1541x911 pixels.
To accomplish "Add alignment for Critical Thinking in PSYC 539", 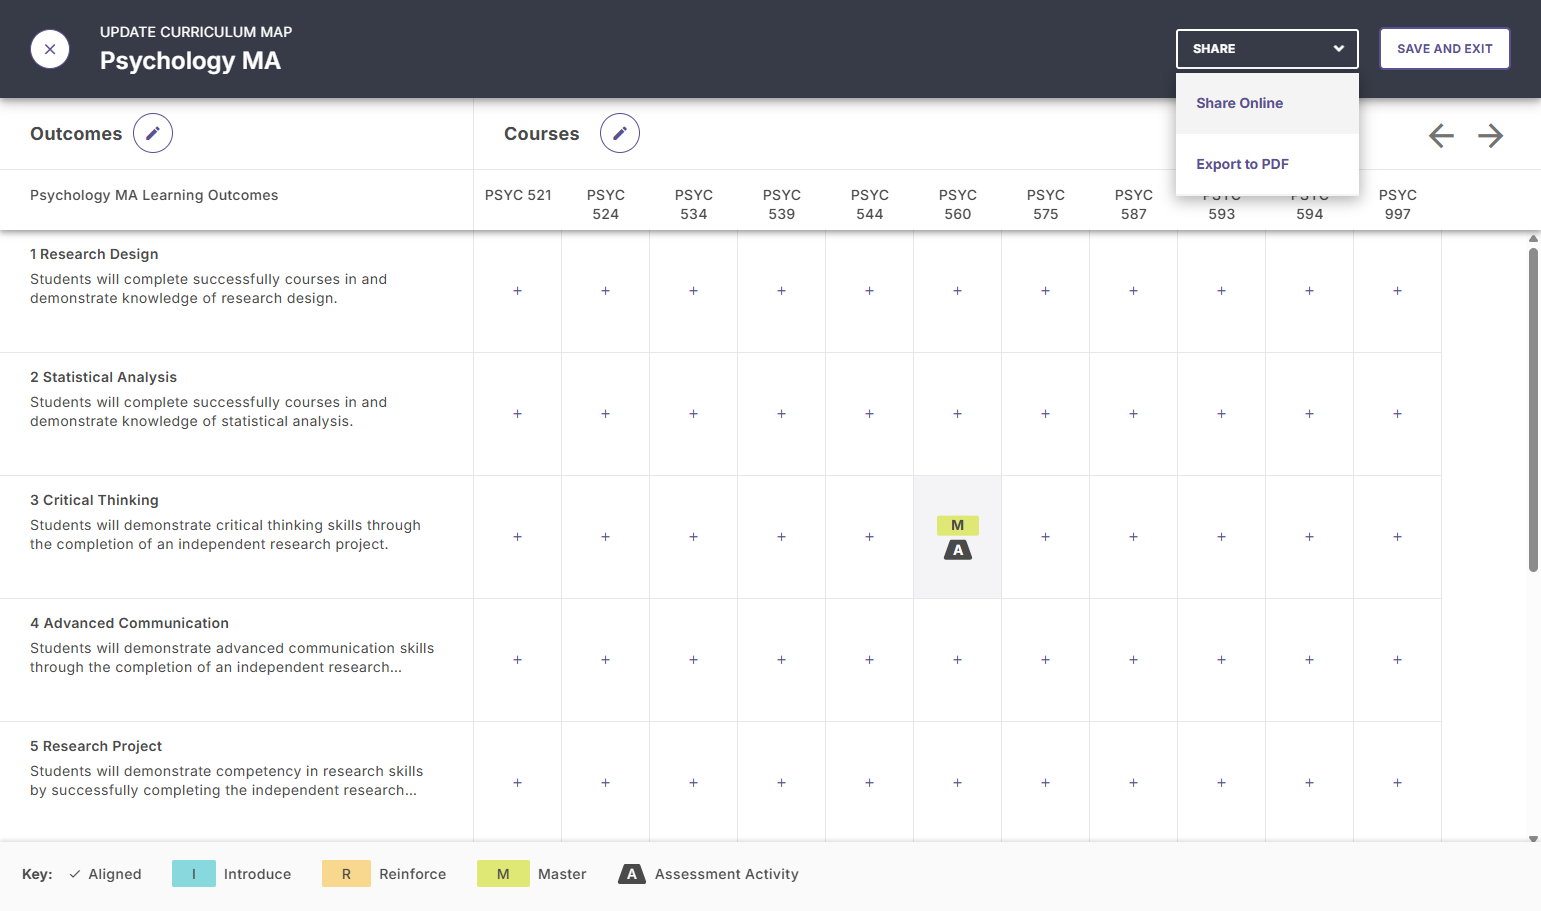I will [x=781, y=537].
